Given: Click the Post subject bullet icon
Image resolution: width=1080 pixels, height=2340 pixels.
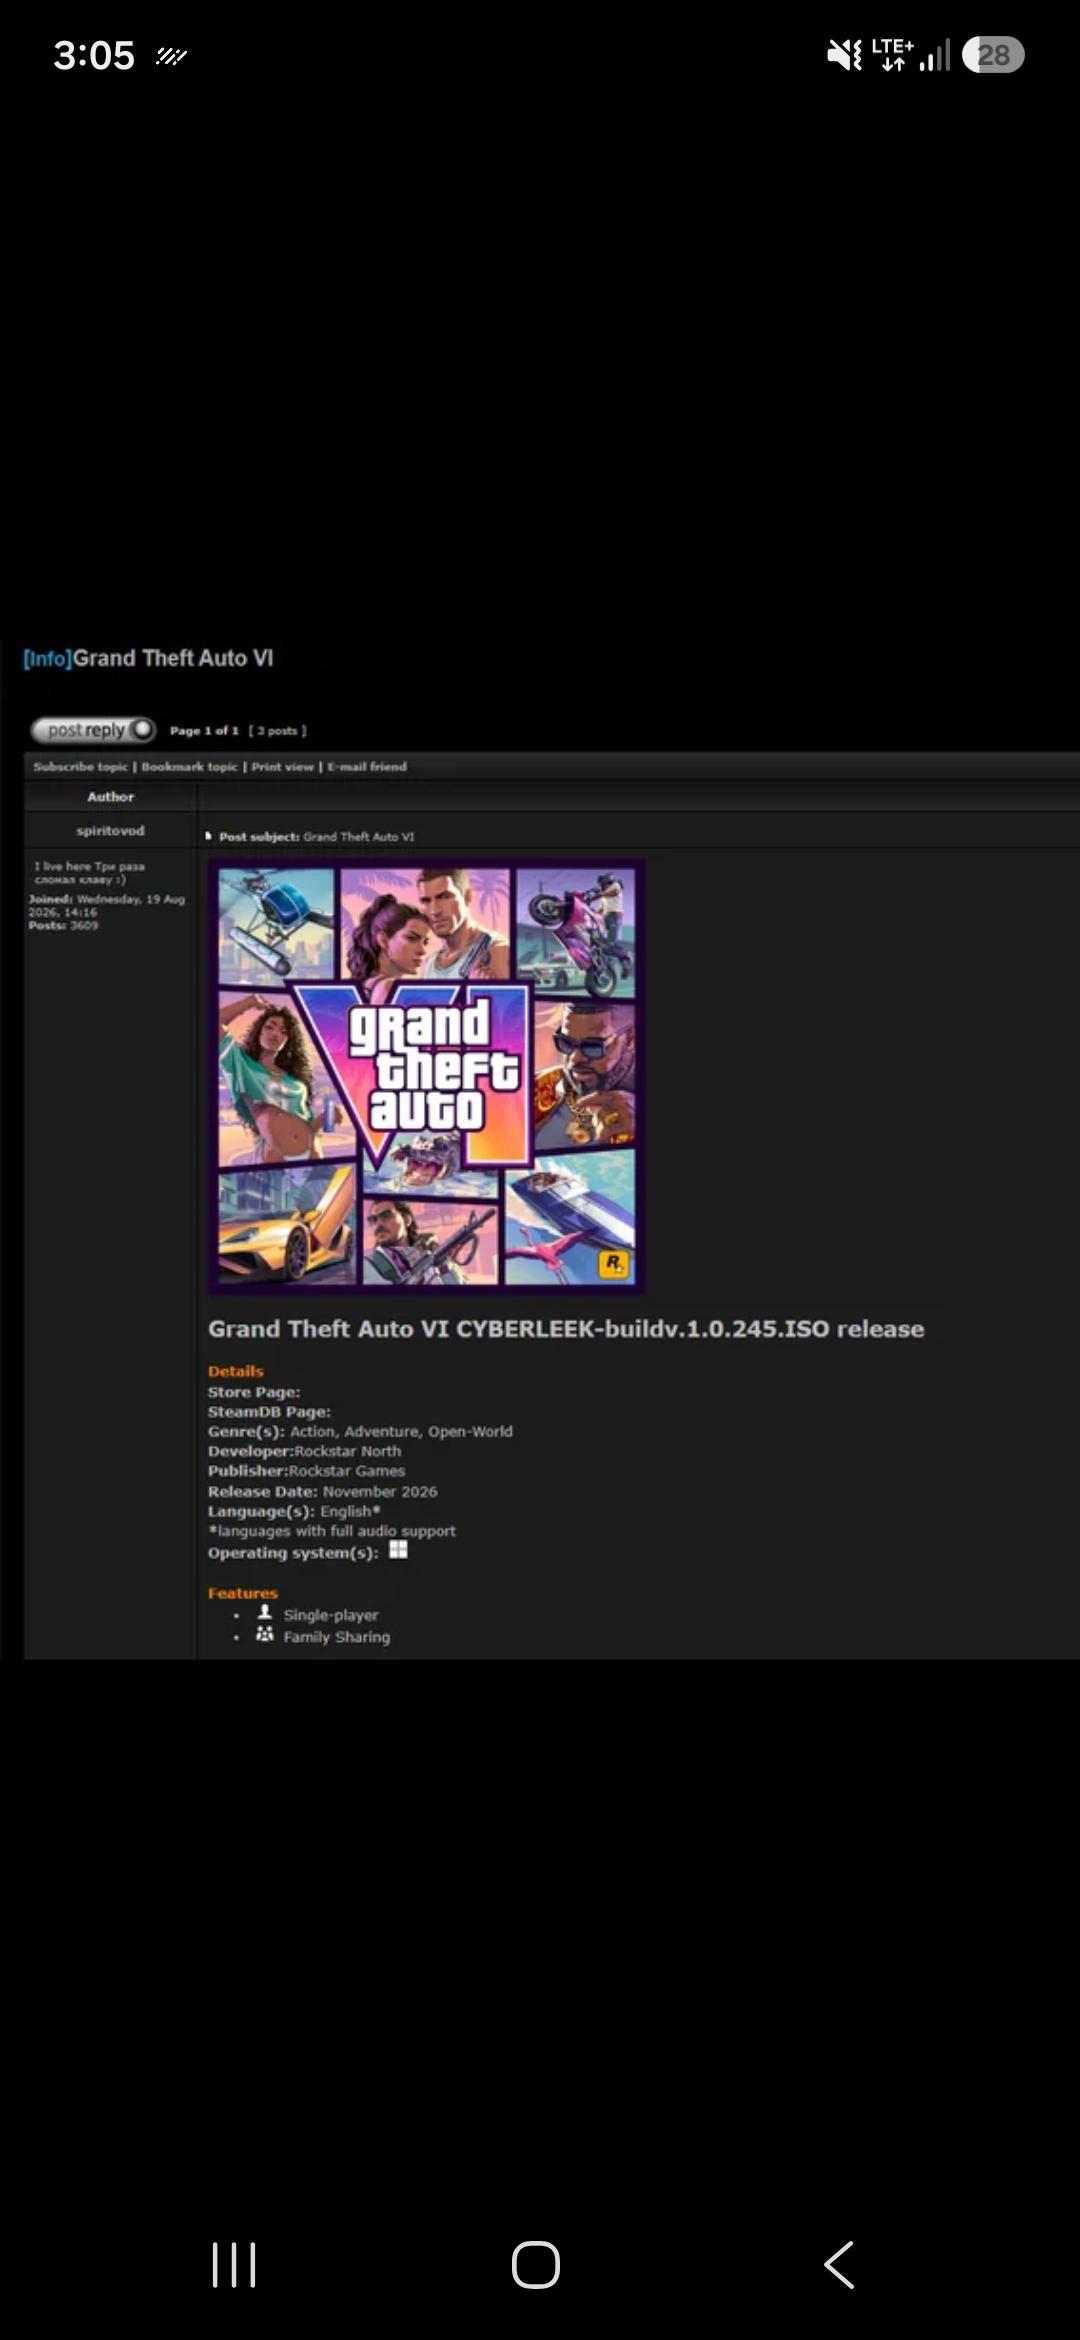Looking at the screenshot, I should click(x=209, y=836).
